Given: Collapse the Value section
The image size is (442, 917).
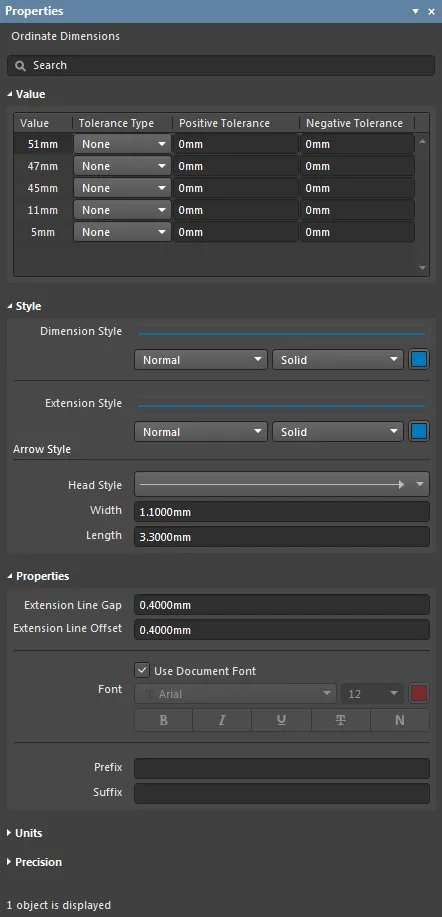Looking at the screenshot, I should pyautogui.click(x=10, y=94).
